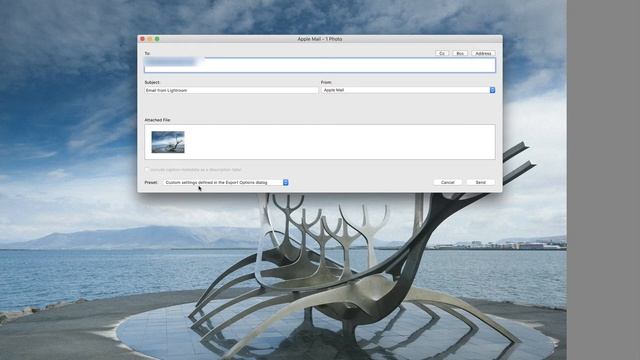
Task: Click the Bcc button
Action: coord(460,53)
